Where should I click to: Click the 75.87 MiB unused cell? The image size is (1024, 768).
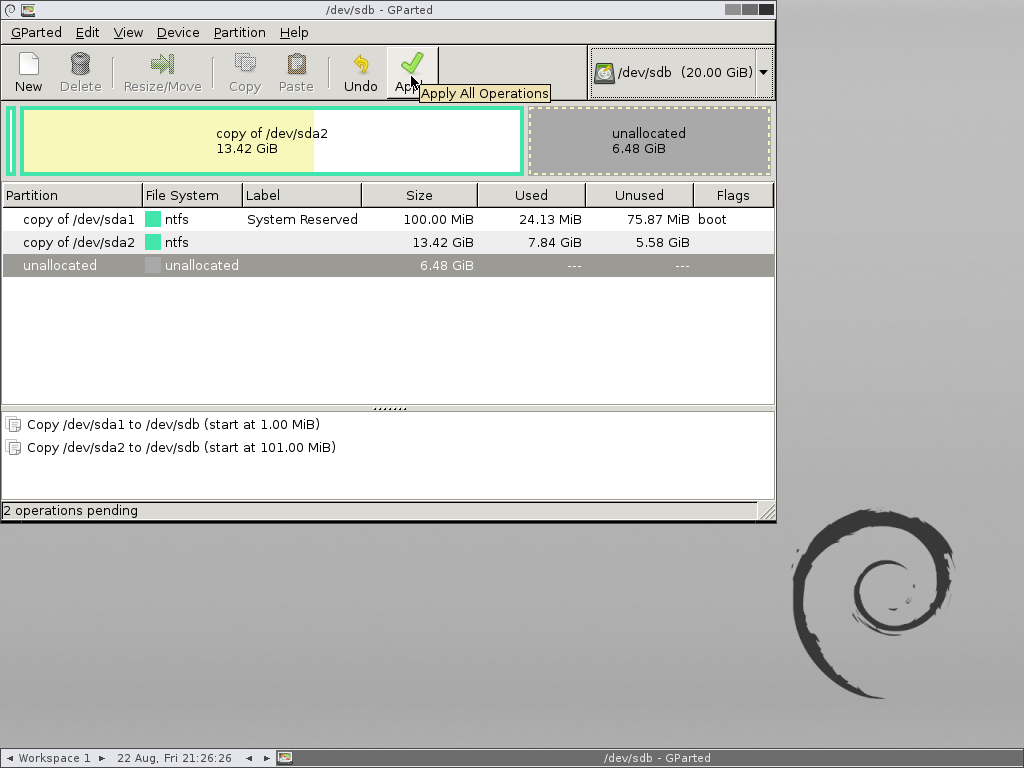658,219
